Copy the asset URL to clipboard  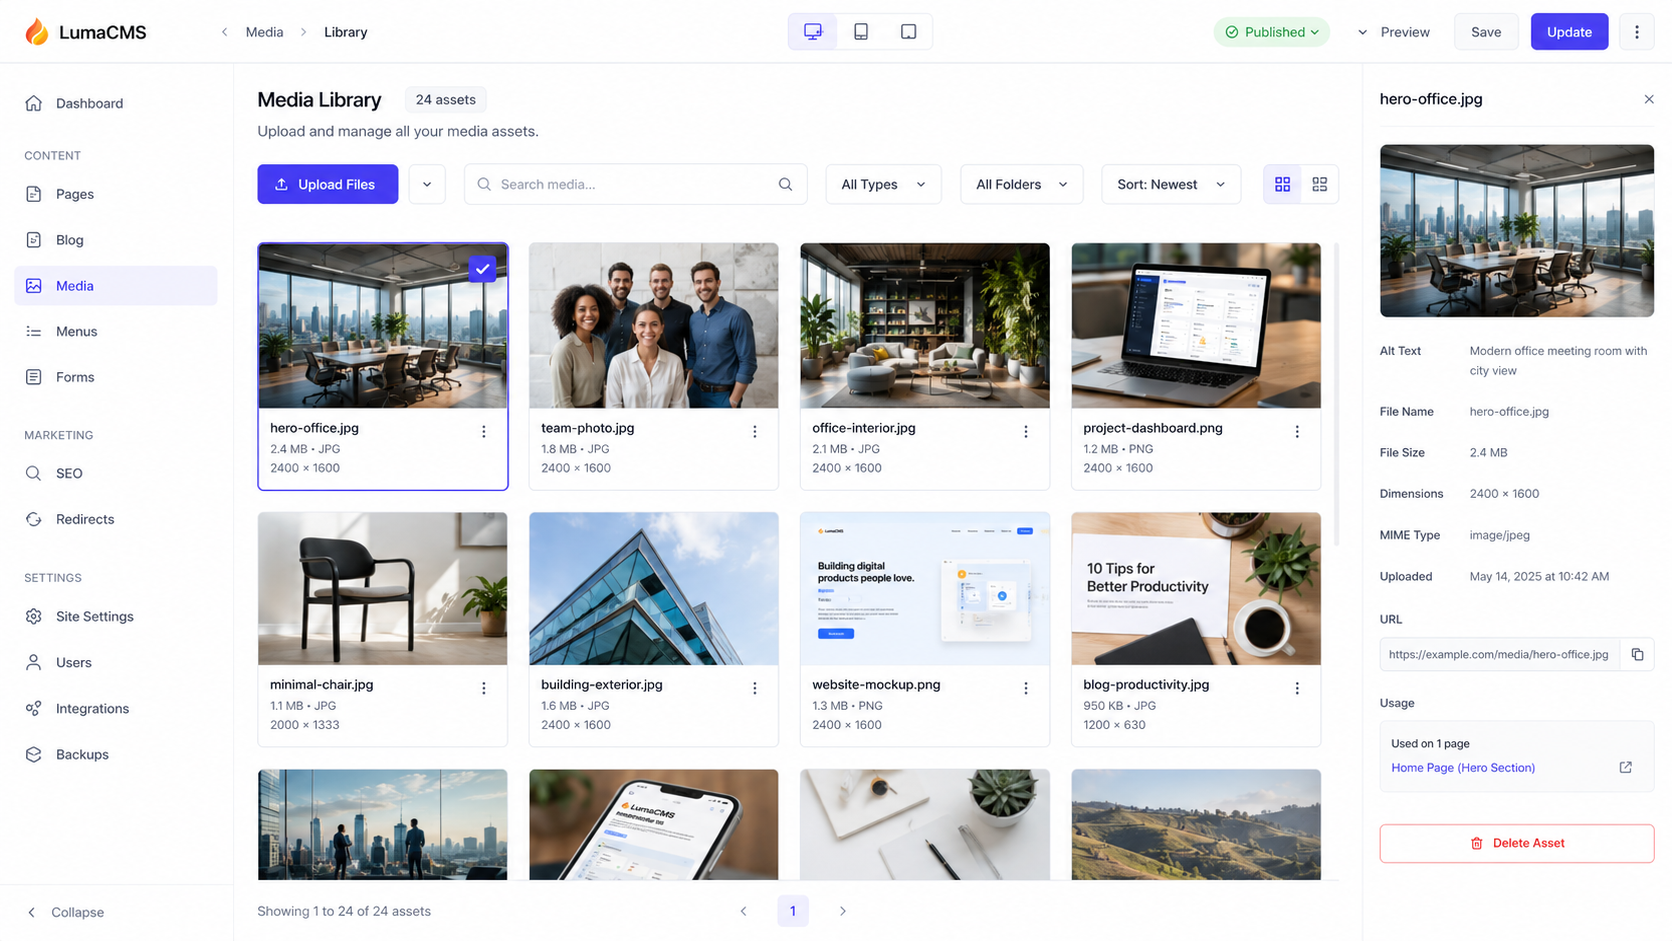click(1637, 654)
